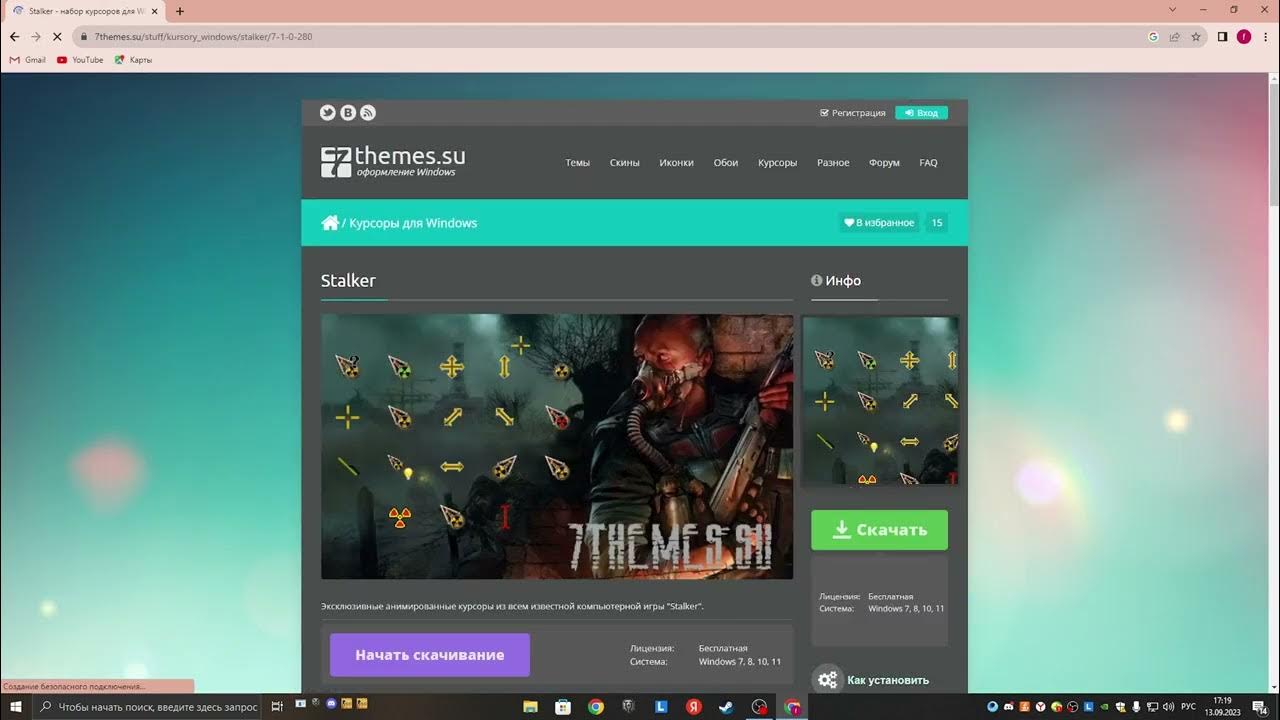This screenshot has width=1280, height=720.
Task: Toggle the browser side panel icon
Action: point(1222,36)
